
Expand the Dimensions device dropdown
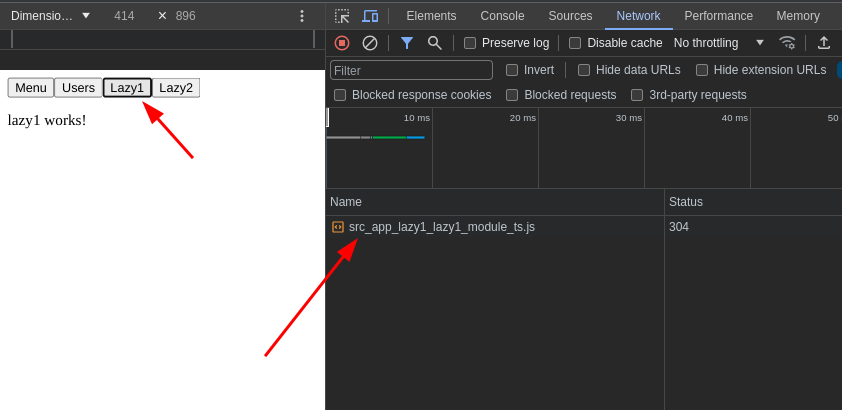pos(50,16)
